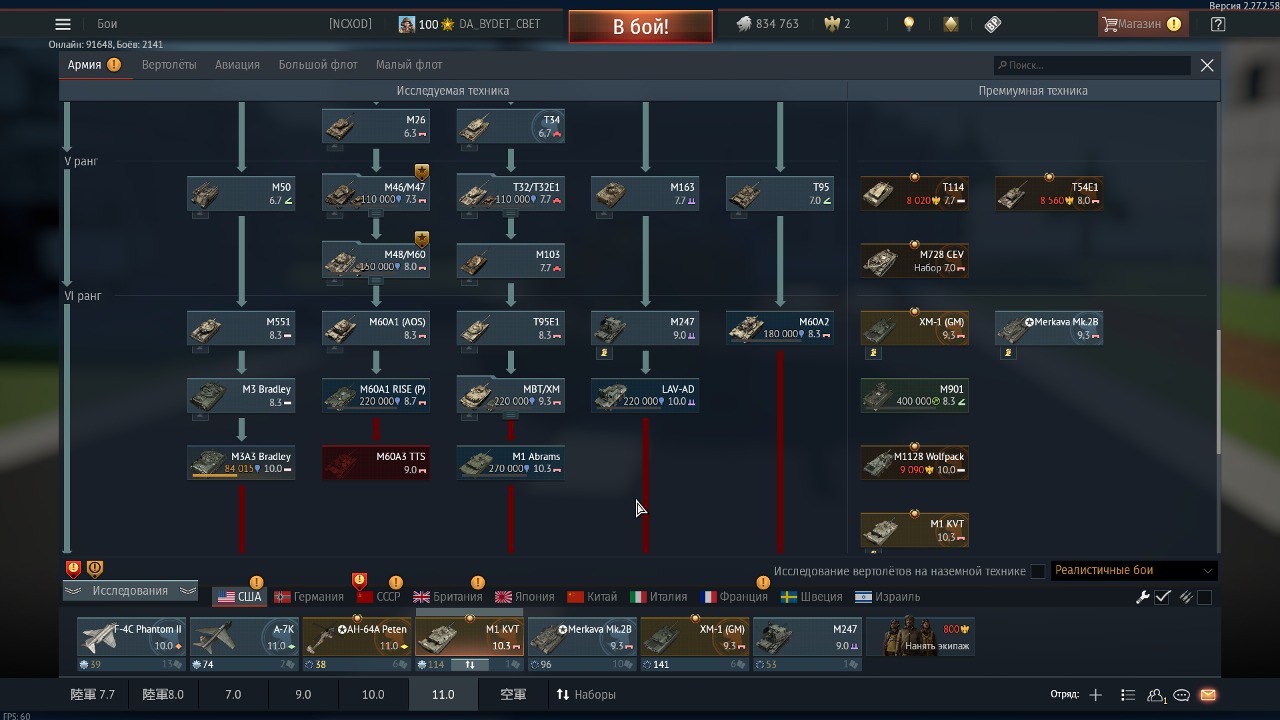Select the 空軍 preset button
This screenshot has height=720, width=1280.
tap(513, 694)
